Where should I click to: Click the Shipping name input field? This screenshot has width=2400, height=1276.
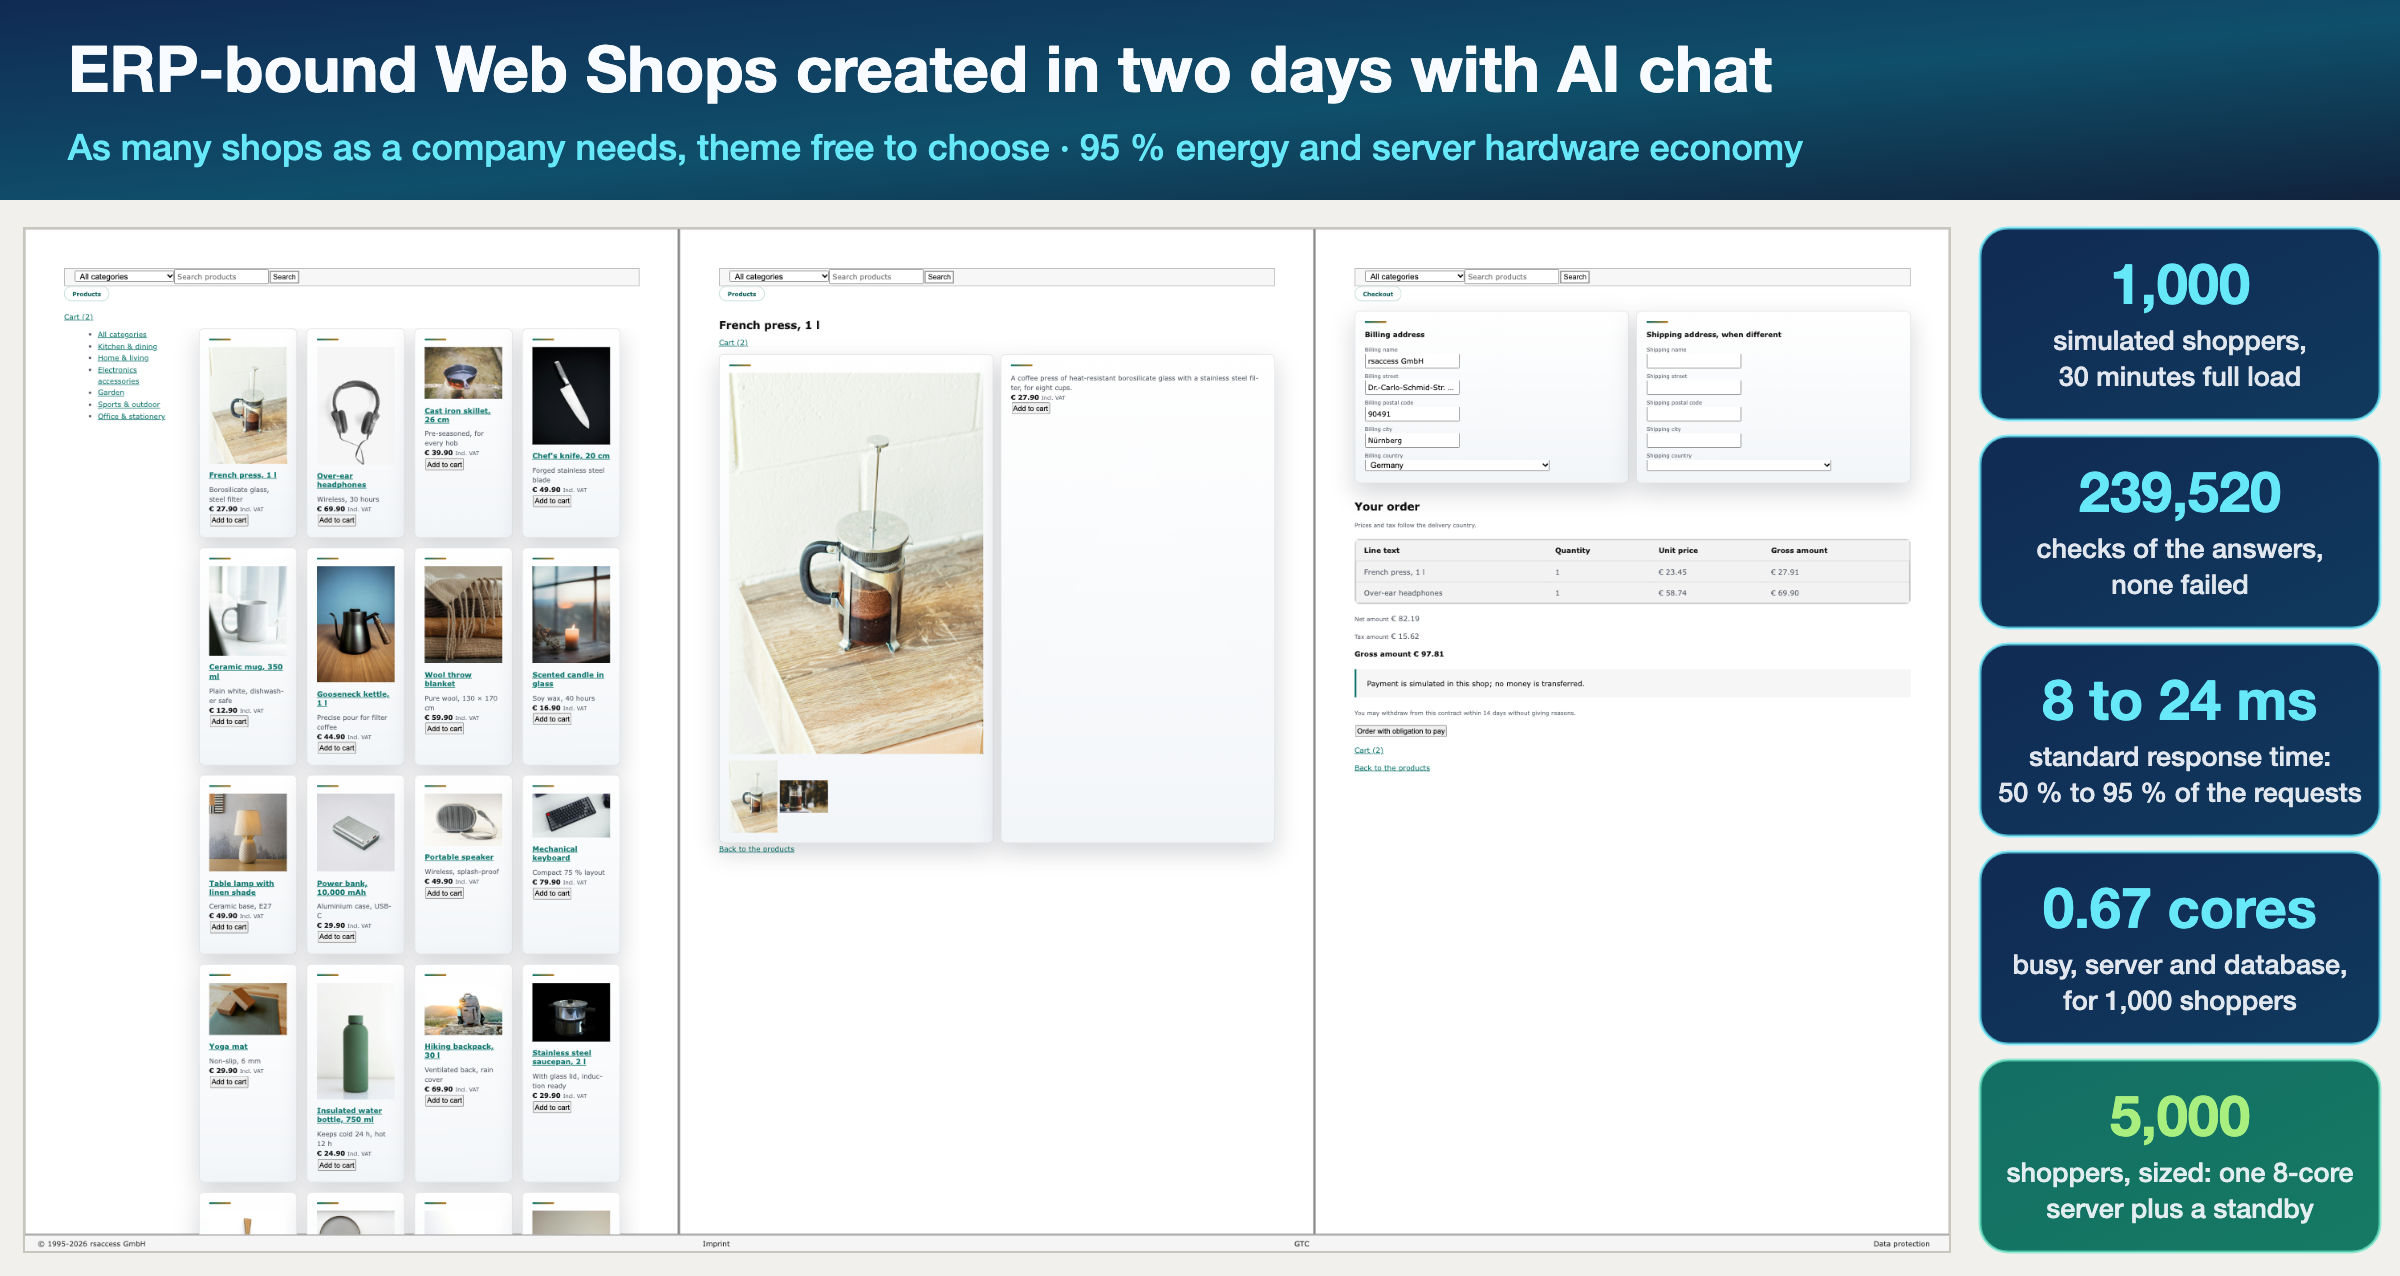coord(1693,361)
